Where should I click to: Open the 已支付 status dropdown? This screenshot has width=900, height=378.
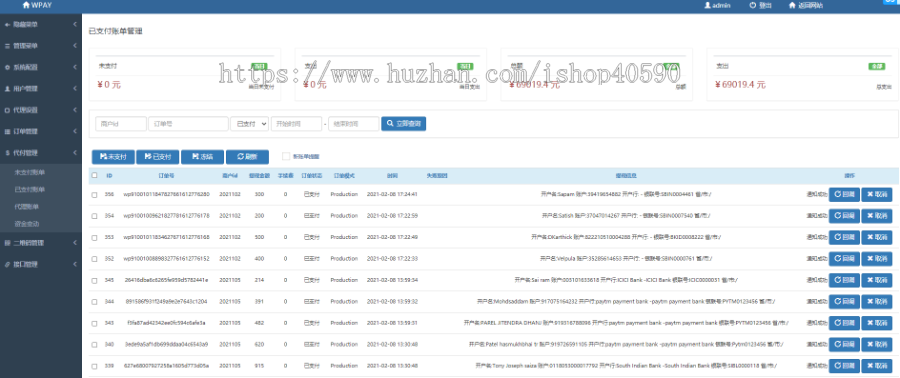(x=249, y=123)
